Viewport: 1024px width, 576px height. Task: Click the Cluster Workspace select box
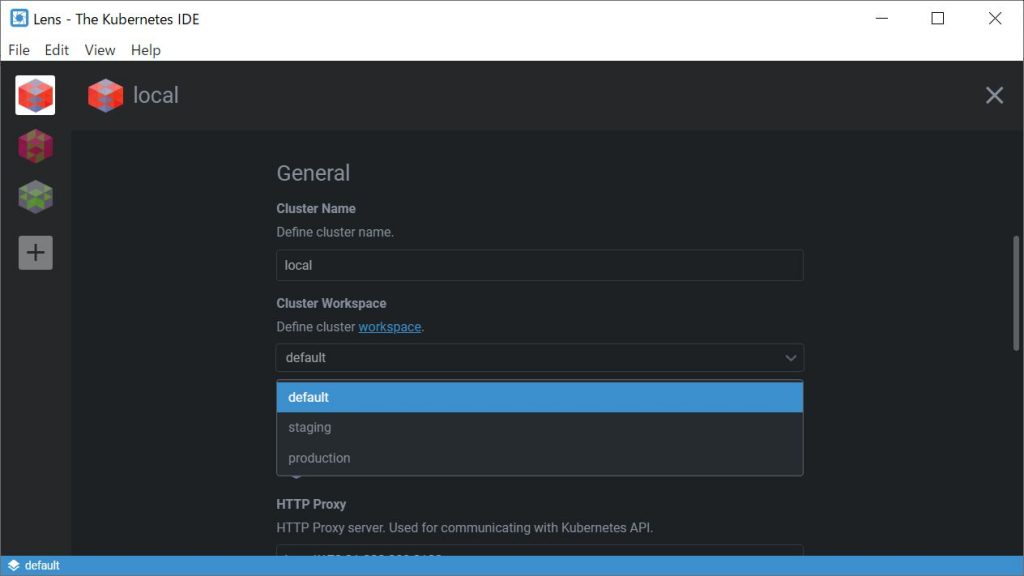(x=539, y=358)
